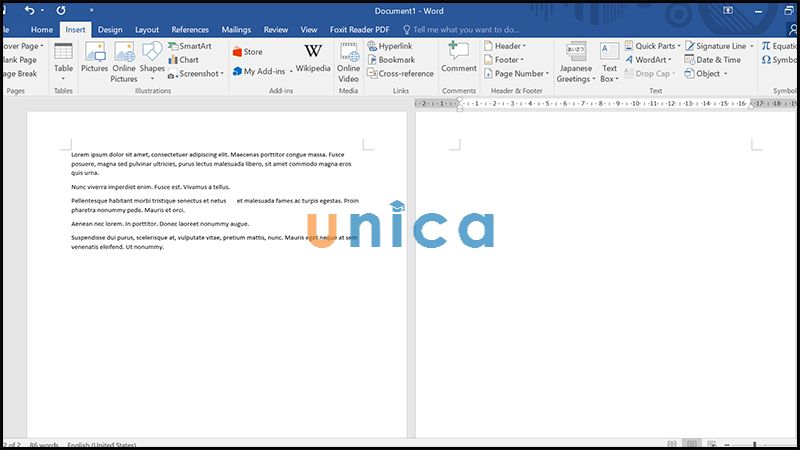Viewport: 800px width, 450px height.
Task: Open Ribbon Display Options button
Action: (728, 11)
